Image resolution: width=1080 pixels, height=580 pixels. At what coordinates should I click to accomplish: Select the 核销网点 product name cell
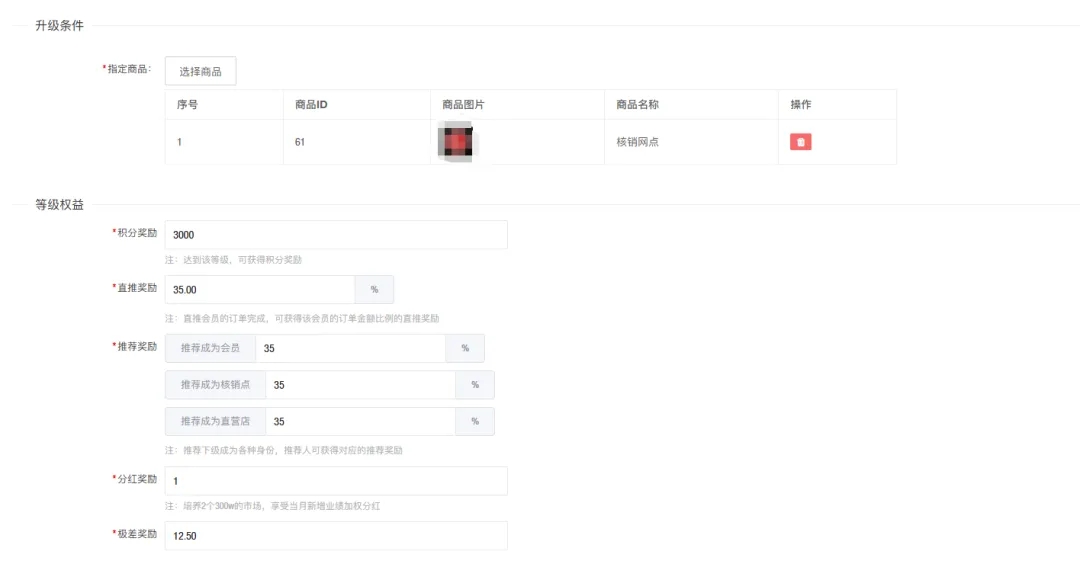[x=637, y=142]
